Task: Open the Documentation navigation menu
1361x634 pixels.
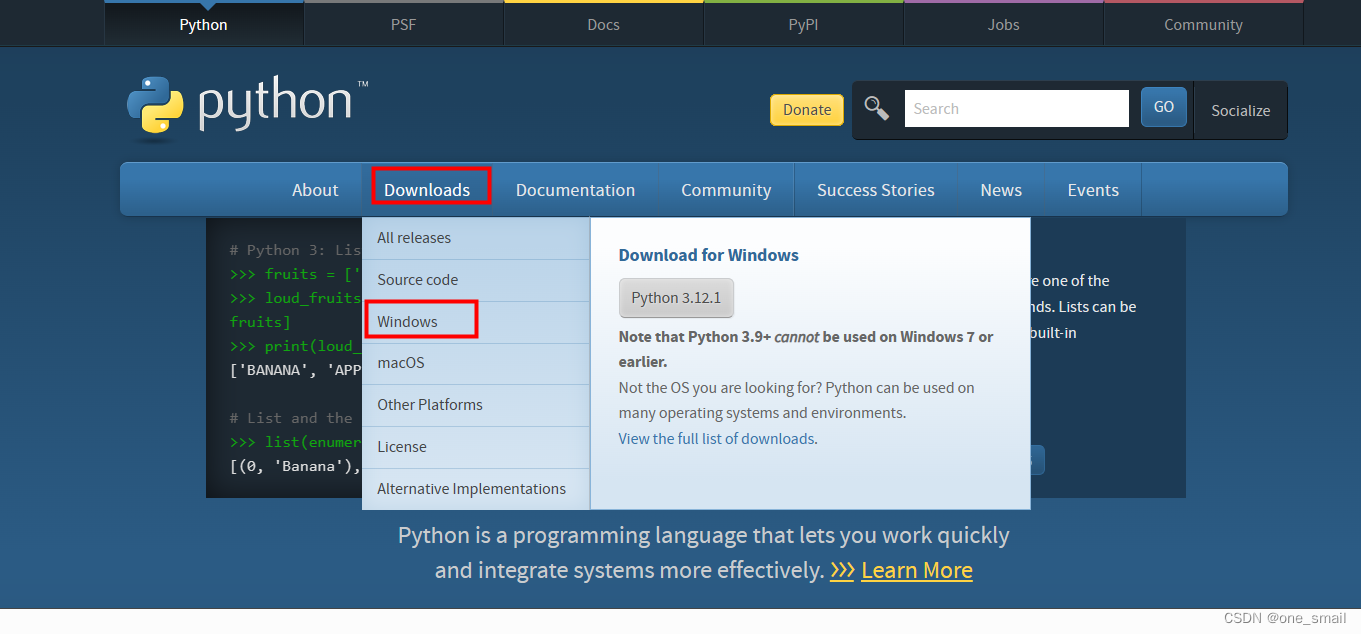Action: 575,190
